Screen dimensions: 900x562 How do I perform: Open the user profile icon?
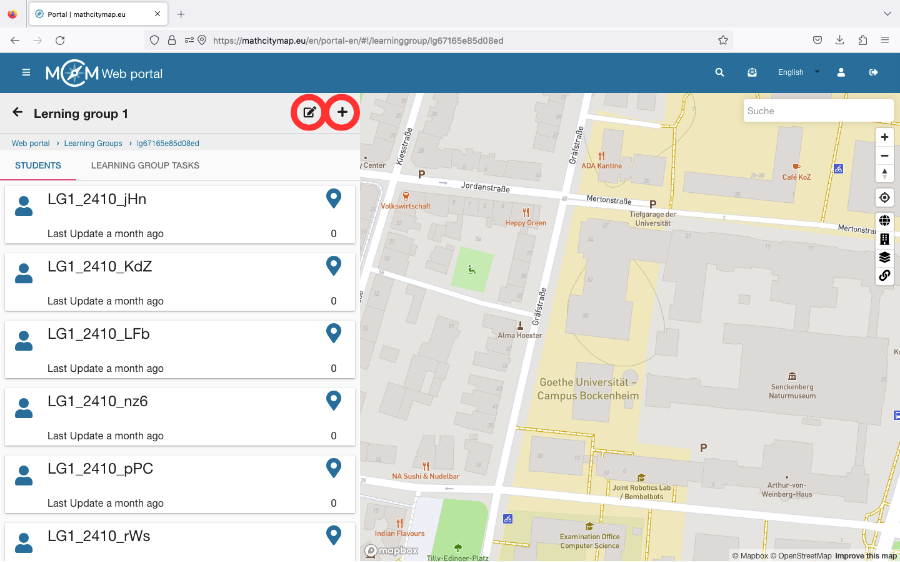[841, 73]
